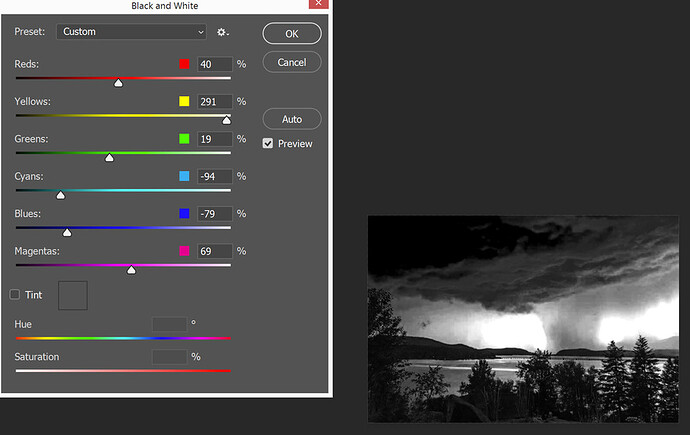Click the blue swatch beside Blues

pyautogui.click(x=184, y=214)
